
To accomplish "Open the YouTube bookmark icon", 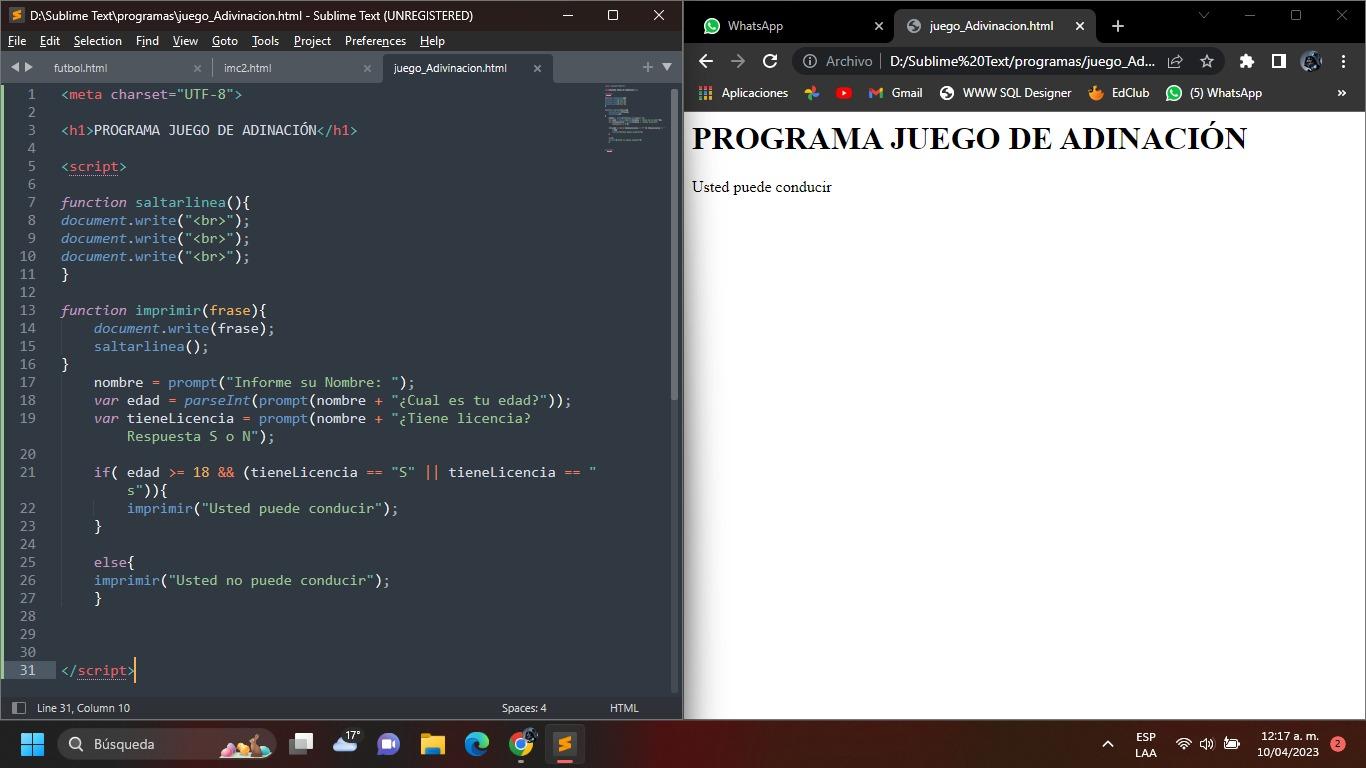I will click(x=844, y=93).
